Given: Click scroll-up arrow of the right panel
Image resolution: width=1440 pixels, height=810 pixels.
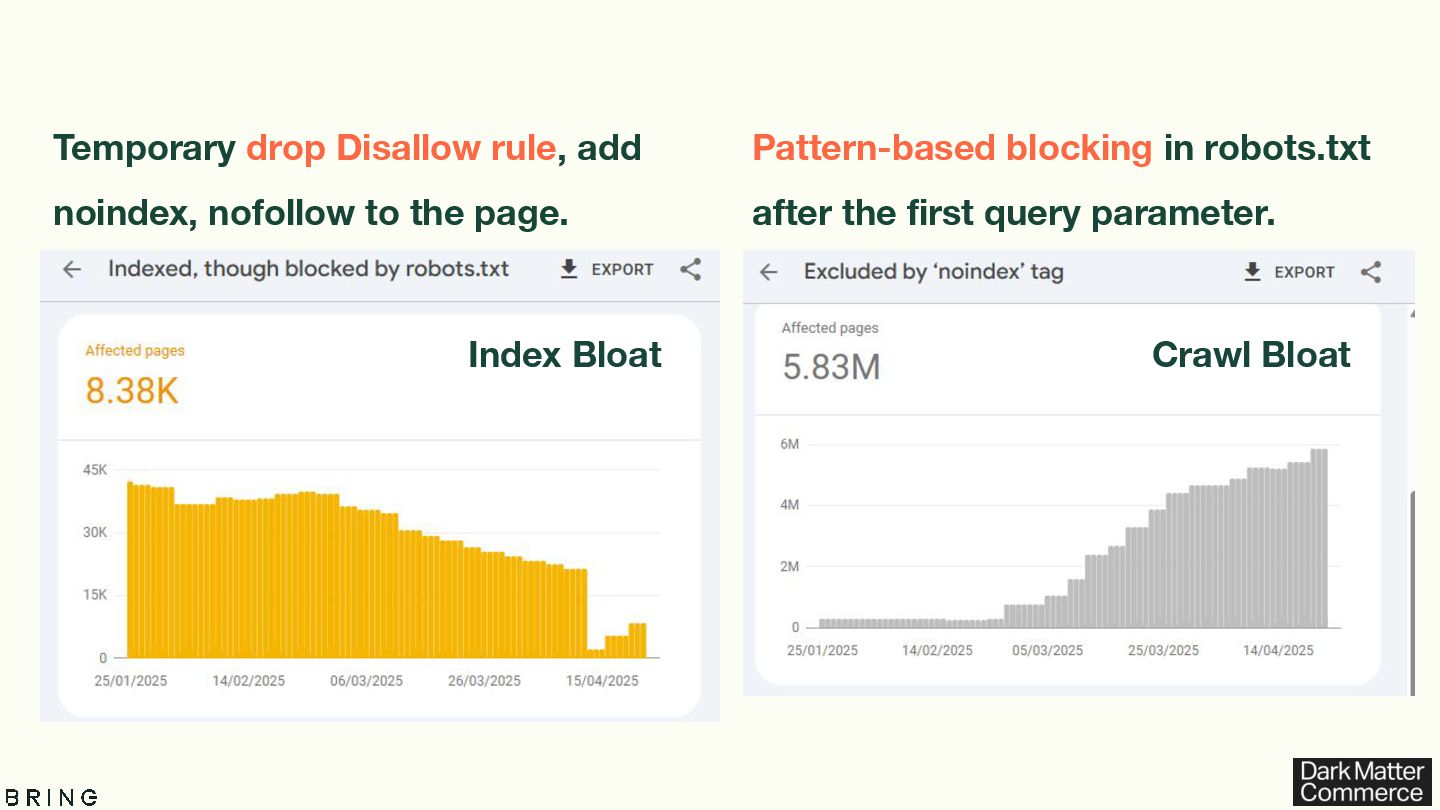Looking at the screenshot, I should click(x=1411, y=314).
